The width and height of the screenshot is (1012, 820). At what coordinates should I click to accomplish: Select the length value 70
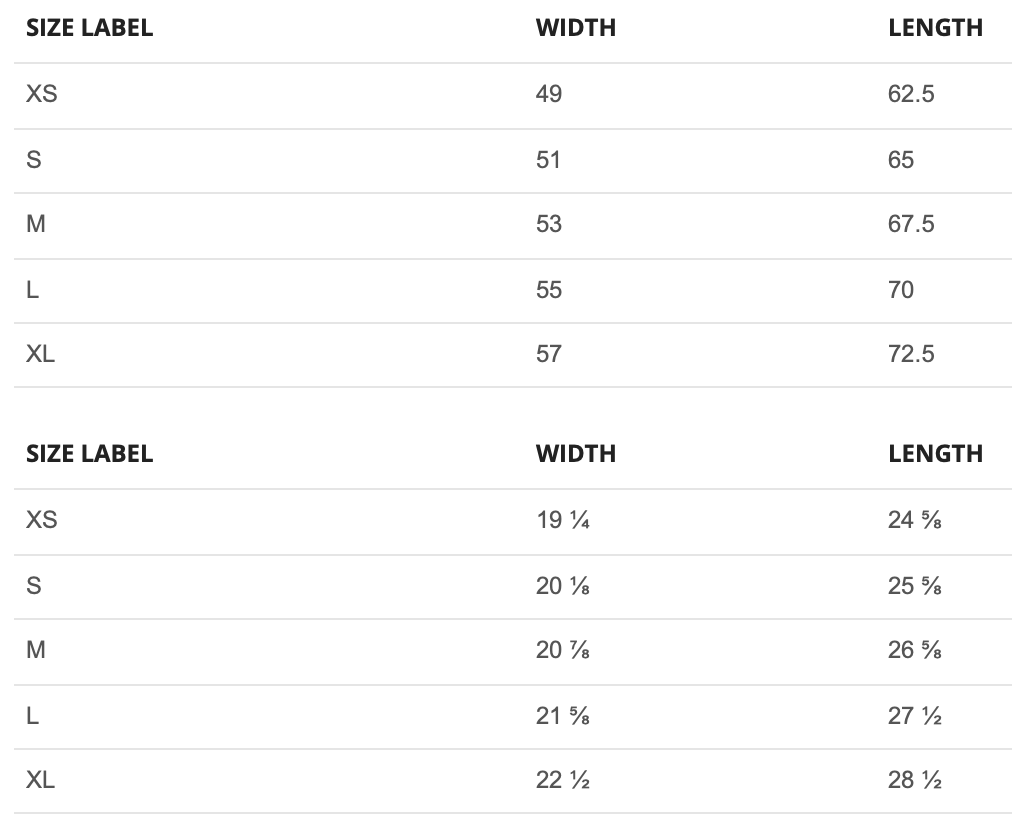coord(901,290)
